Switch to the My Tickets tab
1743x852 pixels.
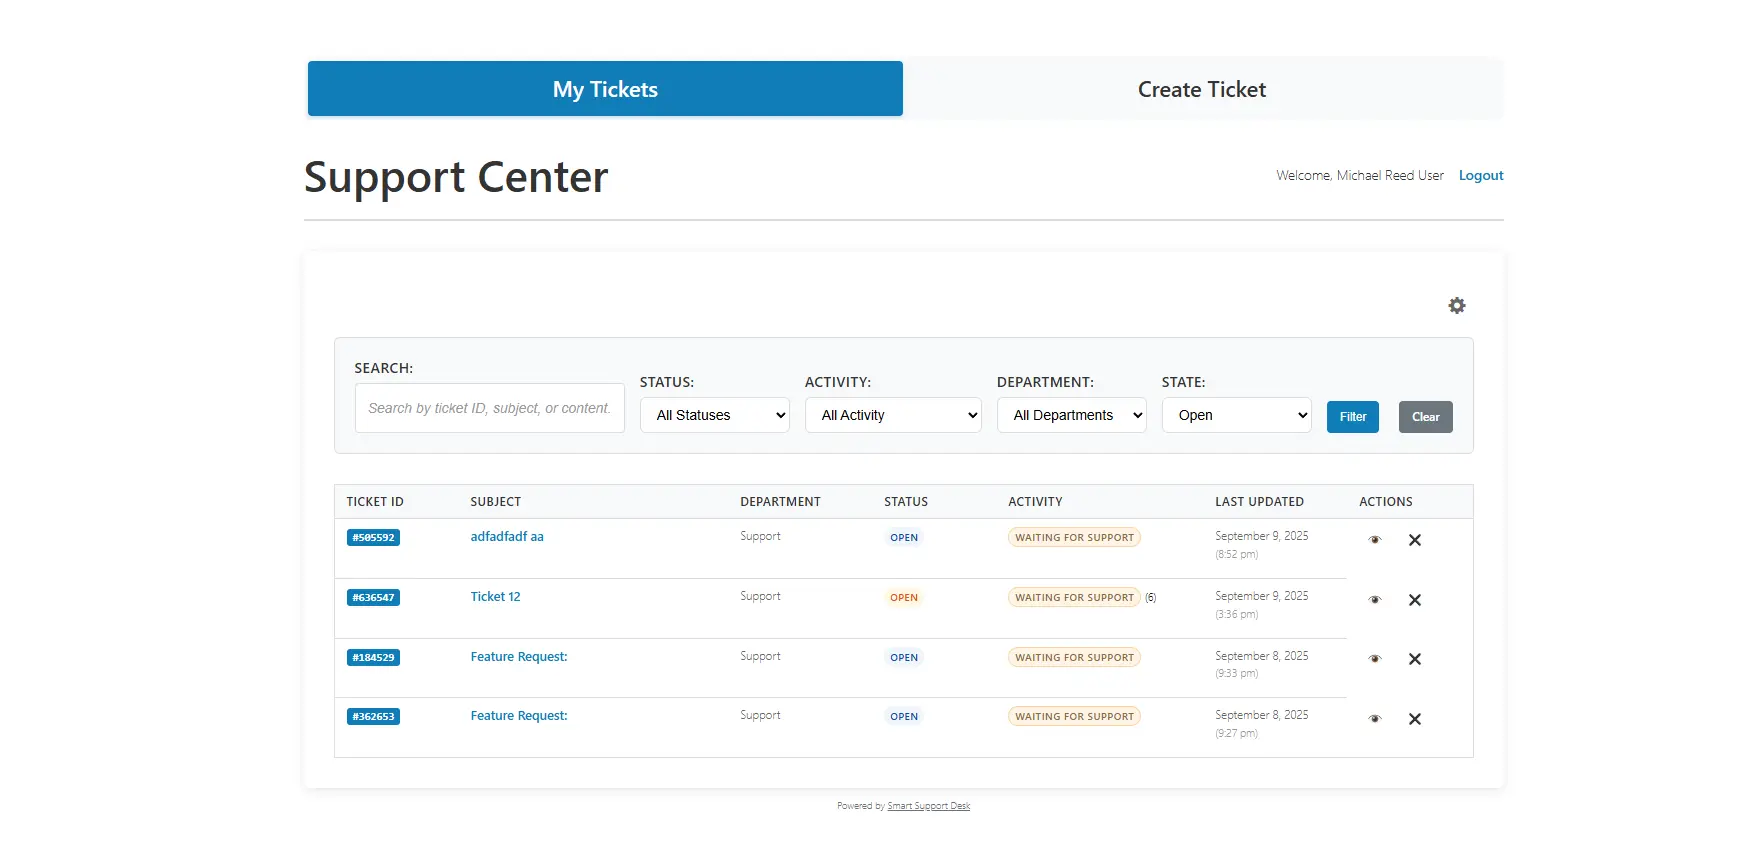click(x=605, y=89)
